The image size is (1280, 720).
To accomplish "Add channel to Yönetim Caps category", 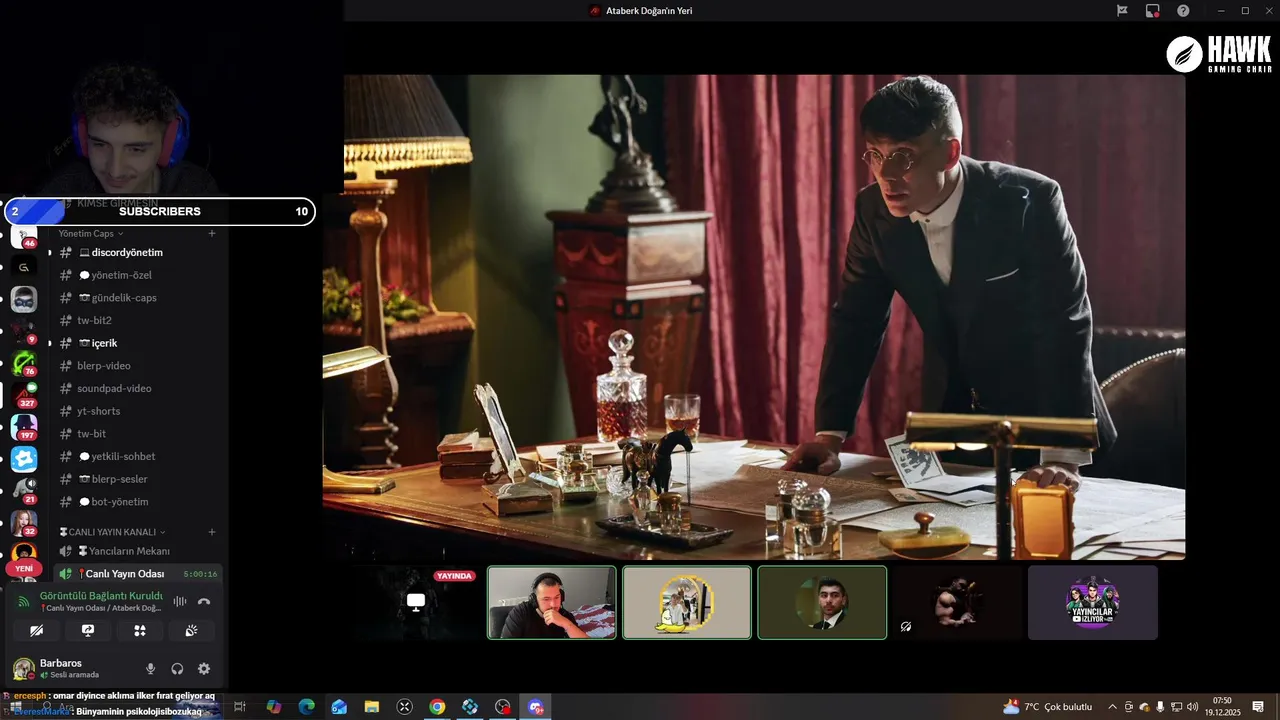I will click(x=212, y=233).
